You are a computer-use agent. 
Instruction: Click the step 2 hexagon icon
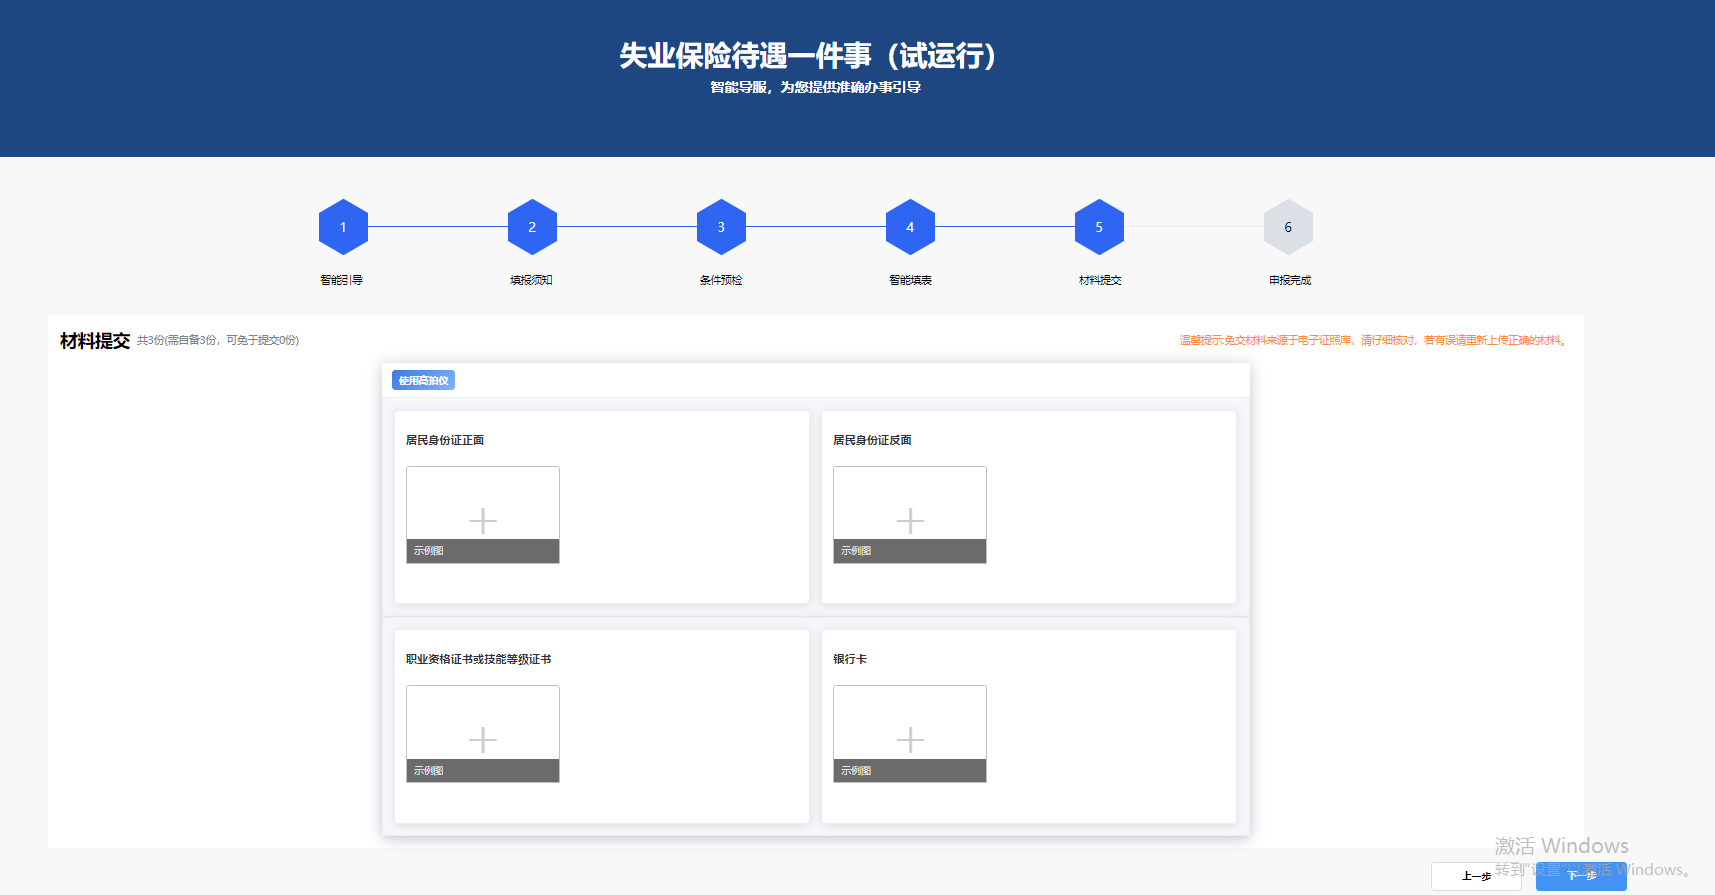click(532, 227)
